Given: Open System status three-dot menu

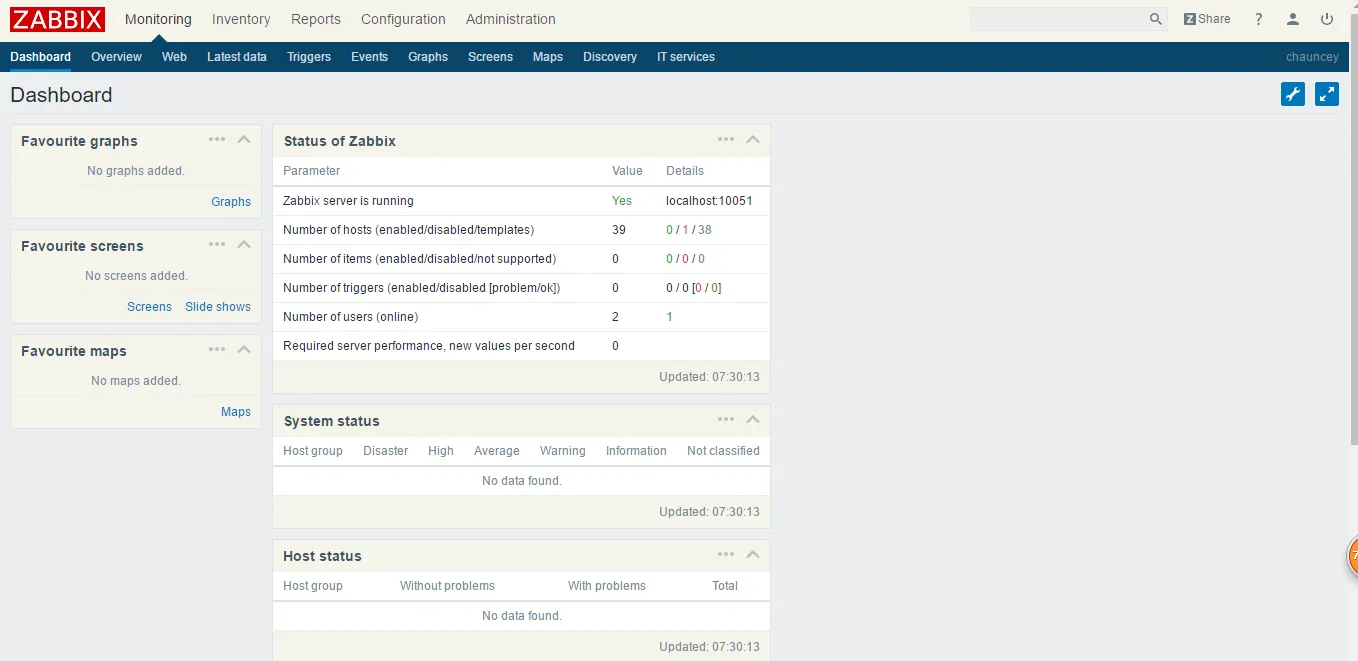Looking at the screenshot, I should (726, 420).
